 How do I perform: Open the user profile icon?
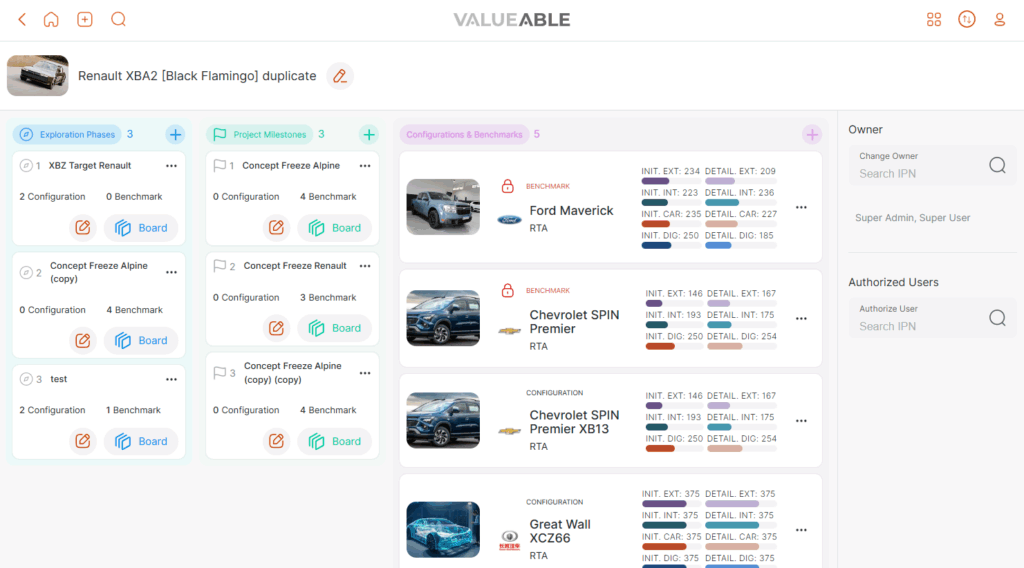999,20
